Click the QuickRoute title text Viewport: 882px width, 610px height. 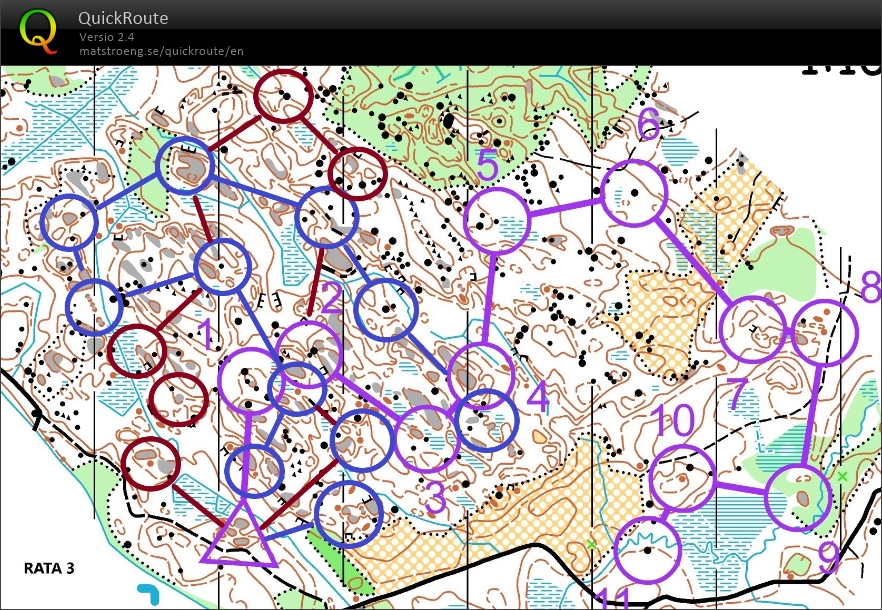click(x=123, y=18)
